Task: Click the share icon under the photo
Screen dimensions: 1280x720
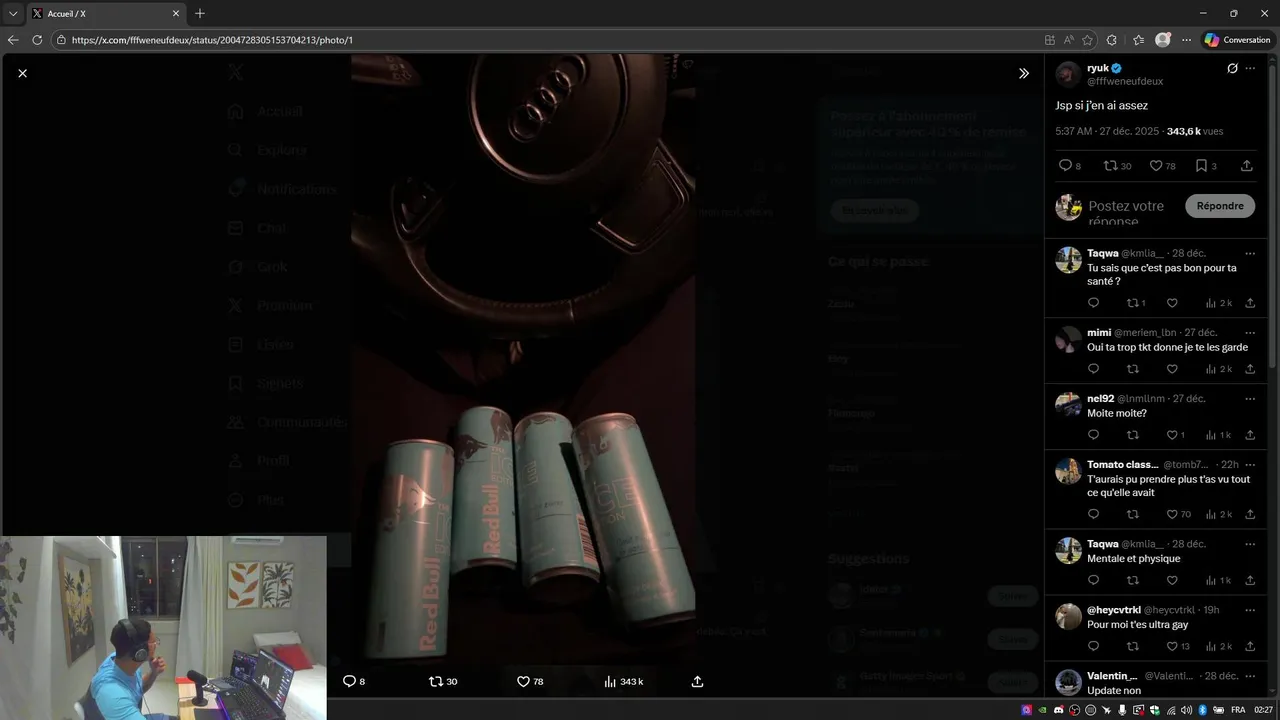Action: [x=697, y=681]
